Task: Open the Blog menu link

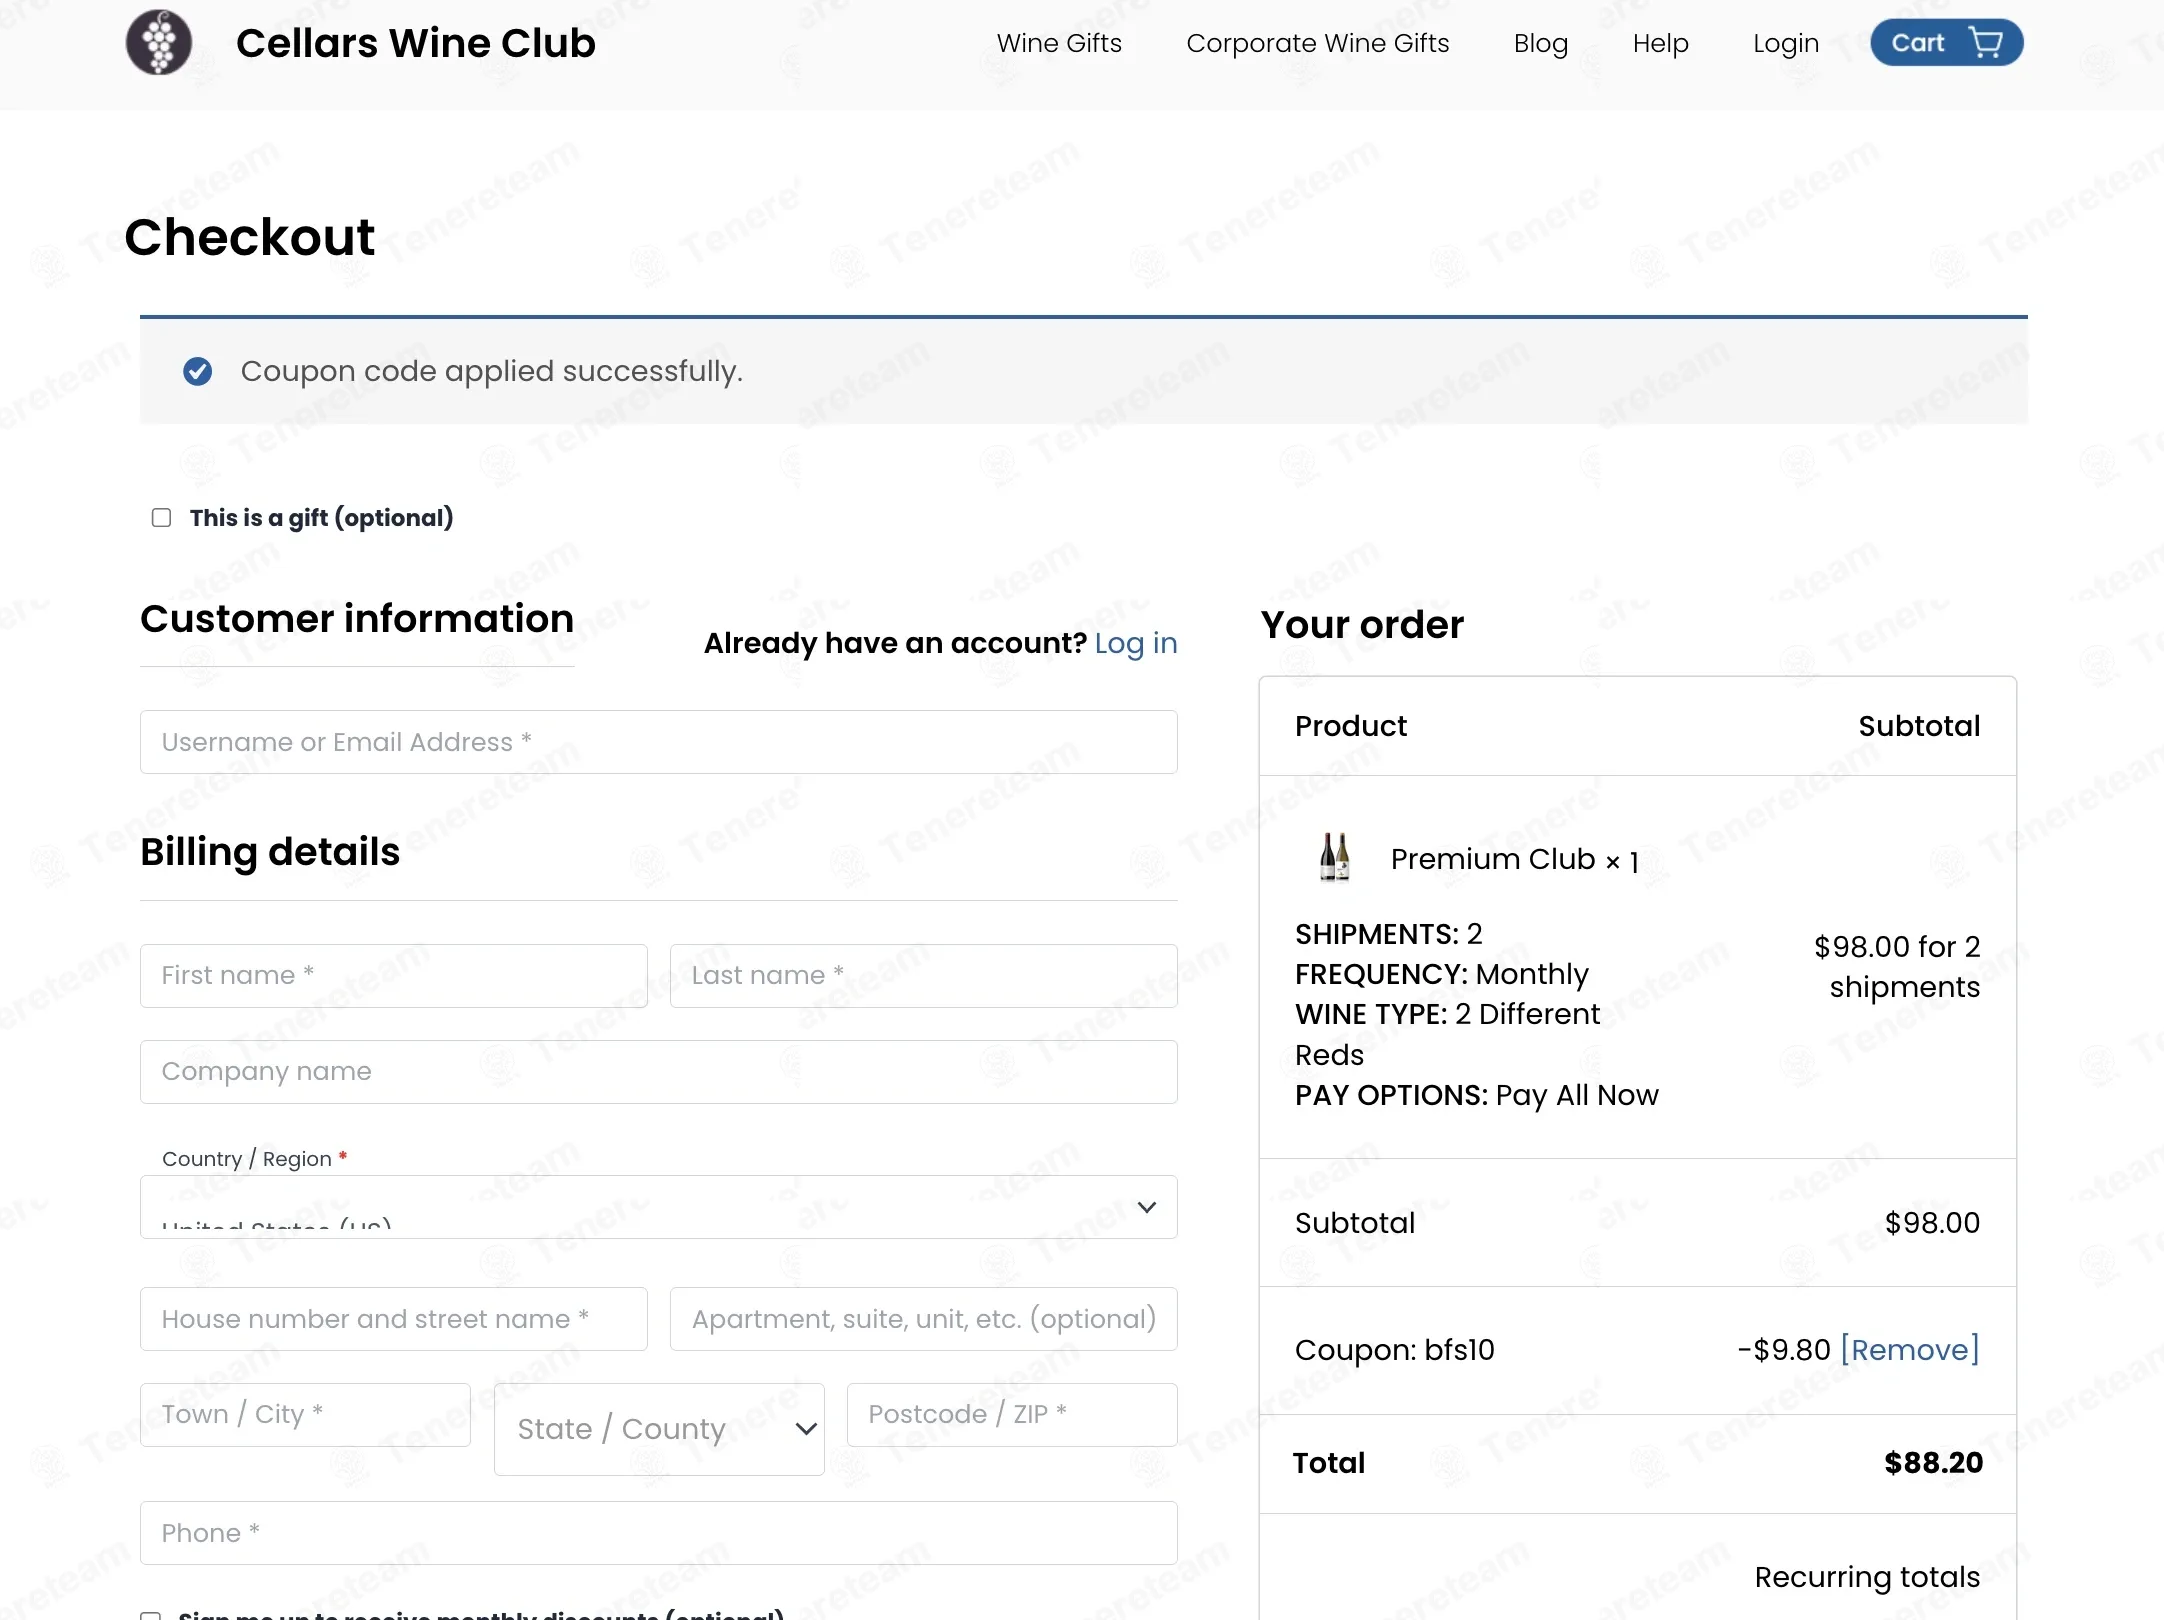Action: (1540, 43)
